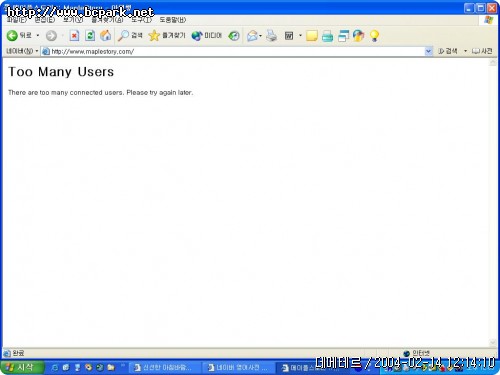Screen dimensions: 500x375
Task: Click the address bar with maplestory.com URL
Action: pyautogui.click(x=233, y=51)
